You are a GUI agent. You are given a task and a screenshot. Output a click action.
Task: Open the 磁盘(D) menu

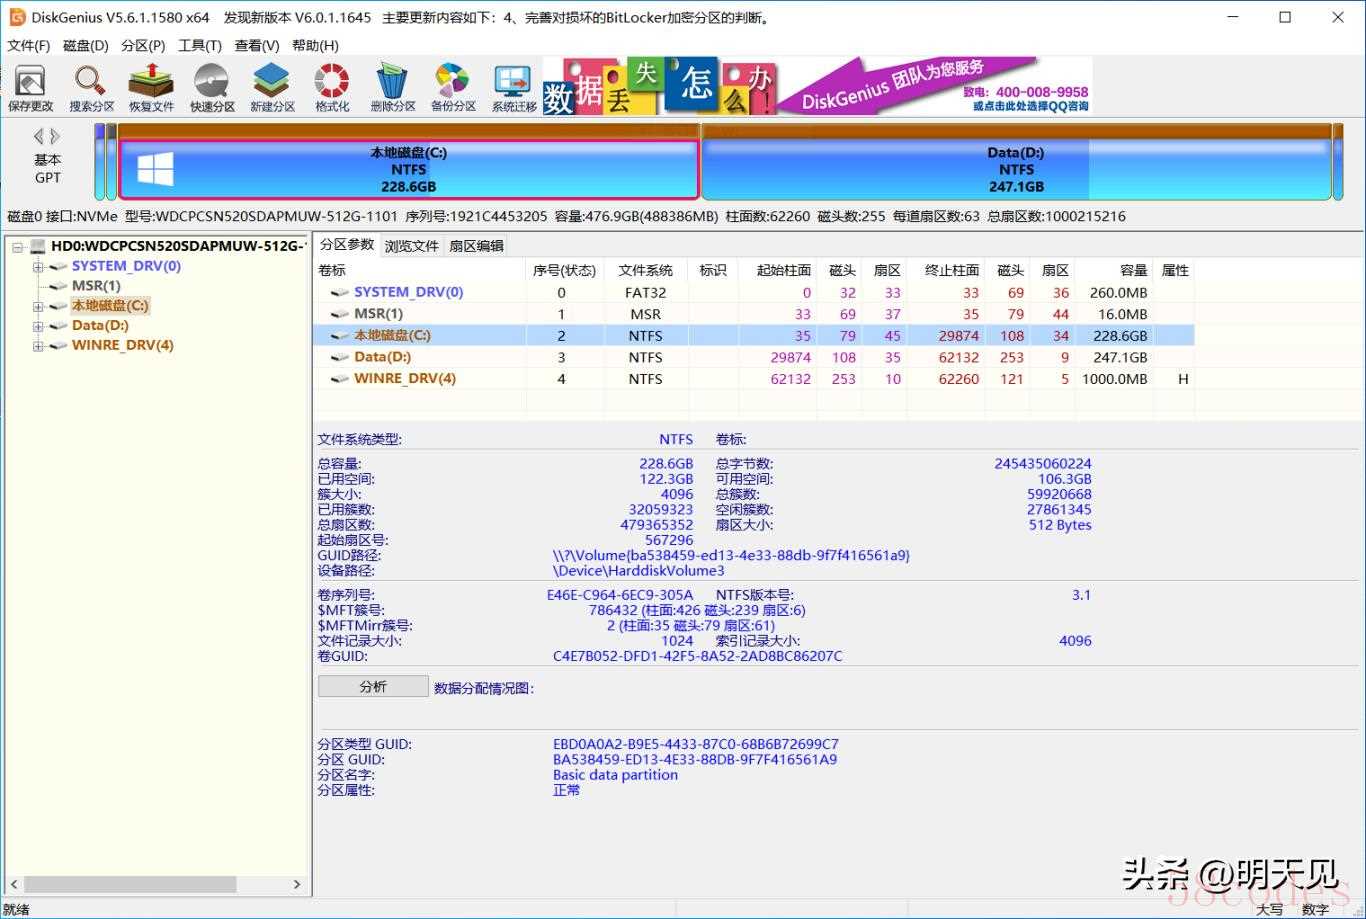[x=86, y=45]
